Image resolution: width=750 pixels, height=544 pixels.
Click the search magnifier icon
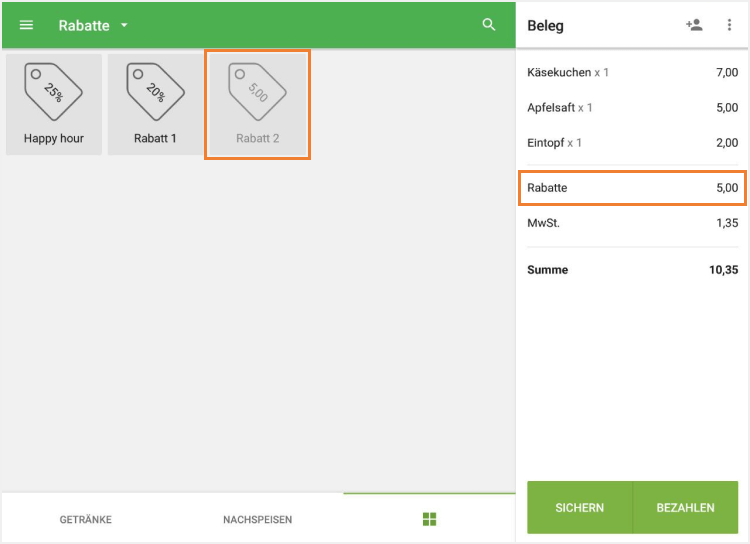pos(489,25)
